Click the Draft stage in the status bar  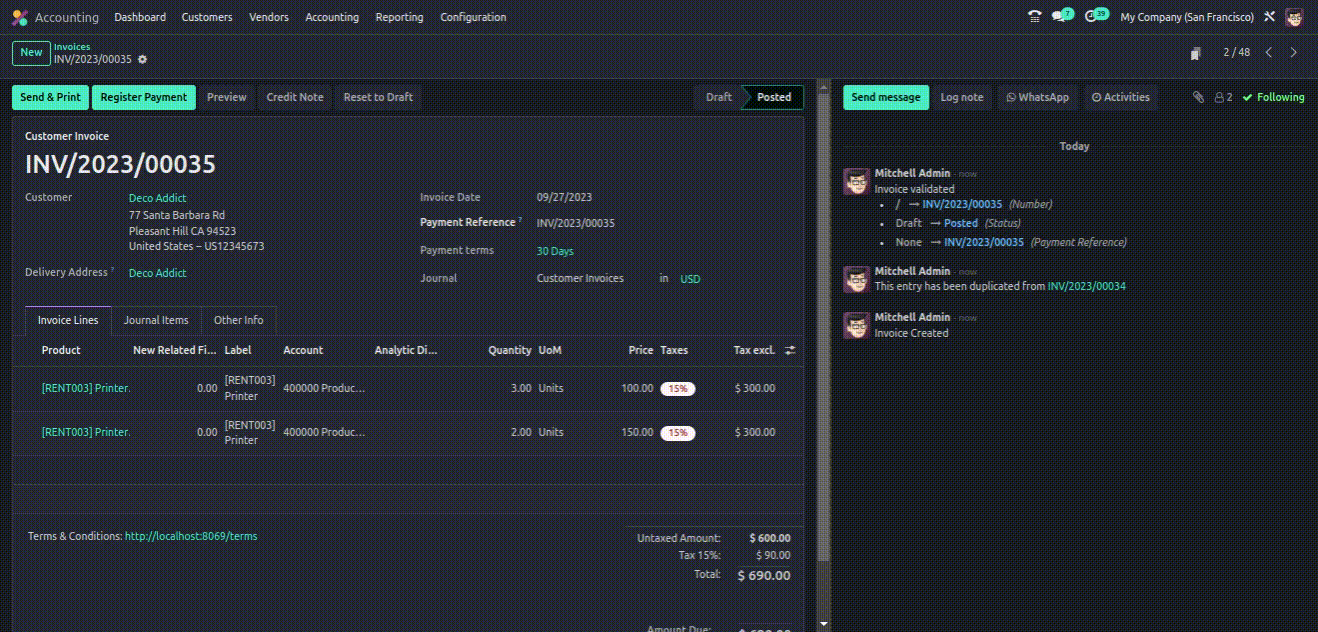718,97
